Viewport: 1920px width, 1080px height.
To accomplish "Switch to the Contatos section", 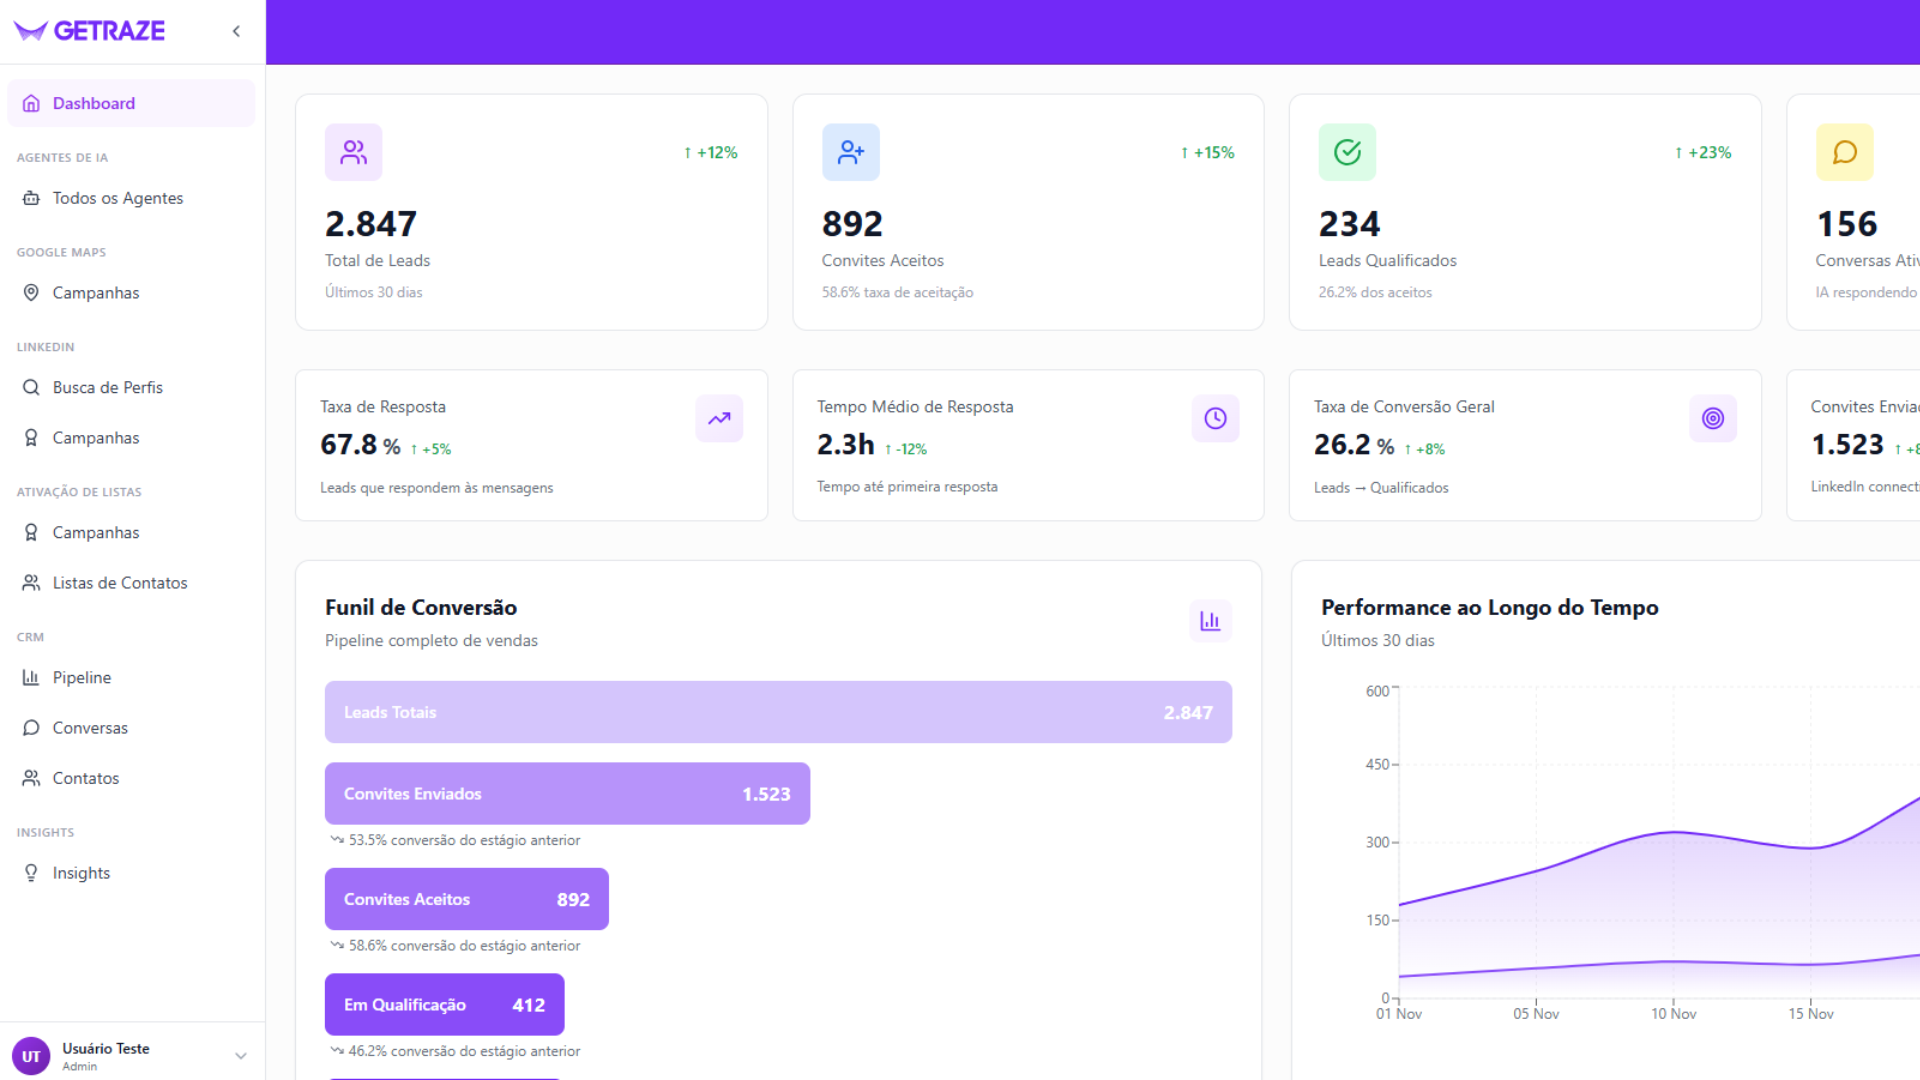I will (85, 778).
